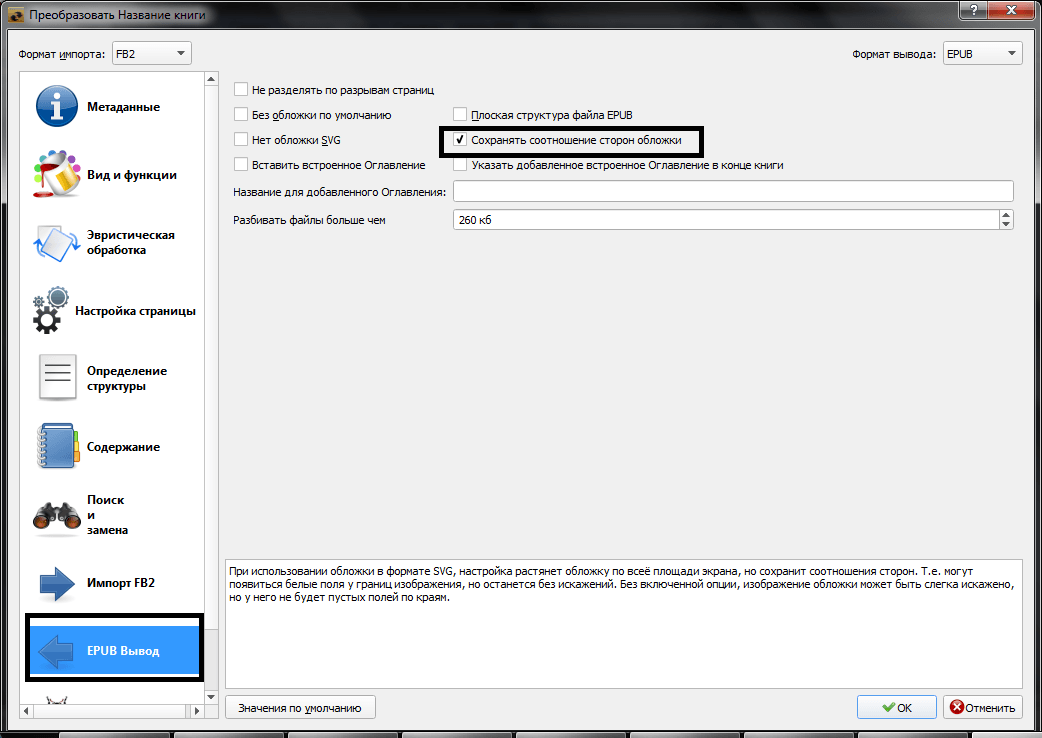Select the EPUB Вывод tab
The image size is (1042, 738).
pyautogui.click(x=113, y=651)
